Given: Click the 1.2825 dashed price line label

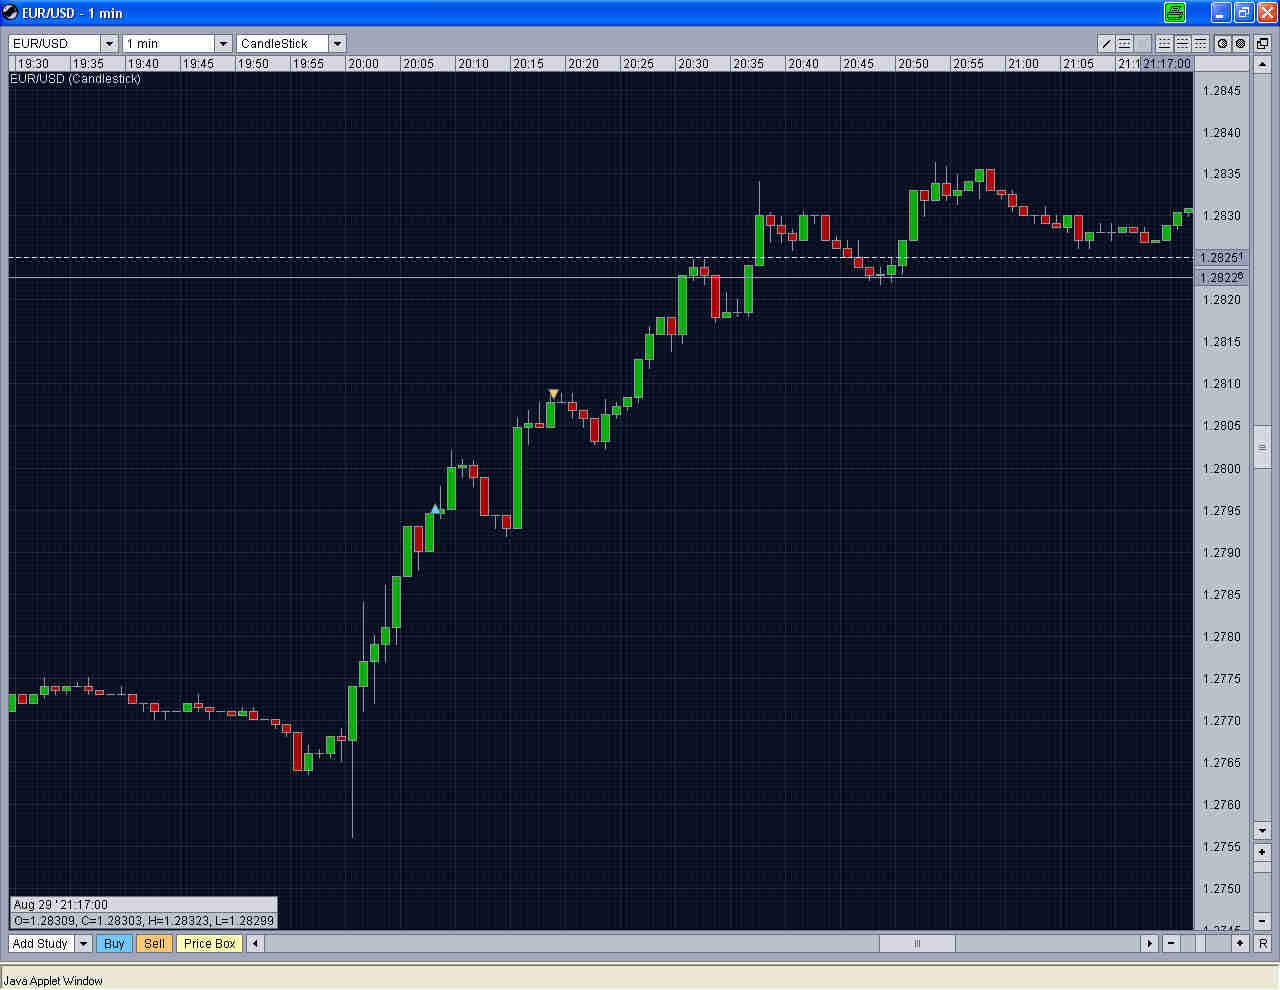Looking at the screenshot, I should [x=1221, y=258].
